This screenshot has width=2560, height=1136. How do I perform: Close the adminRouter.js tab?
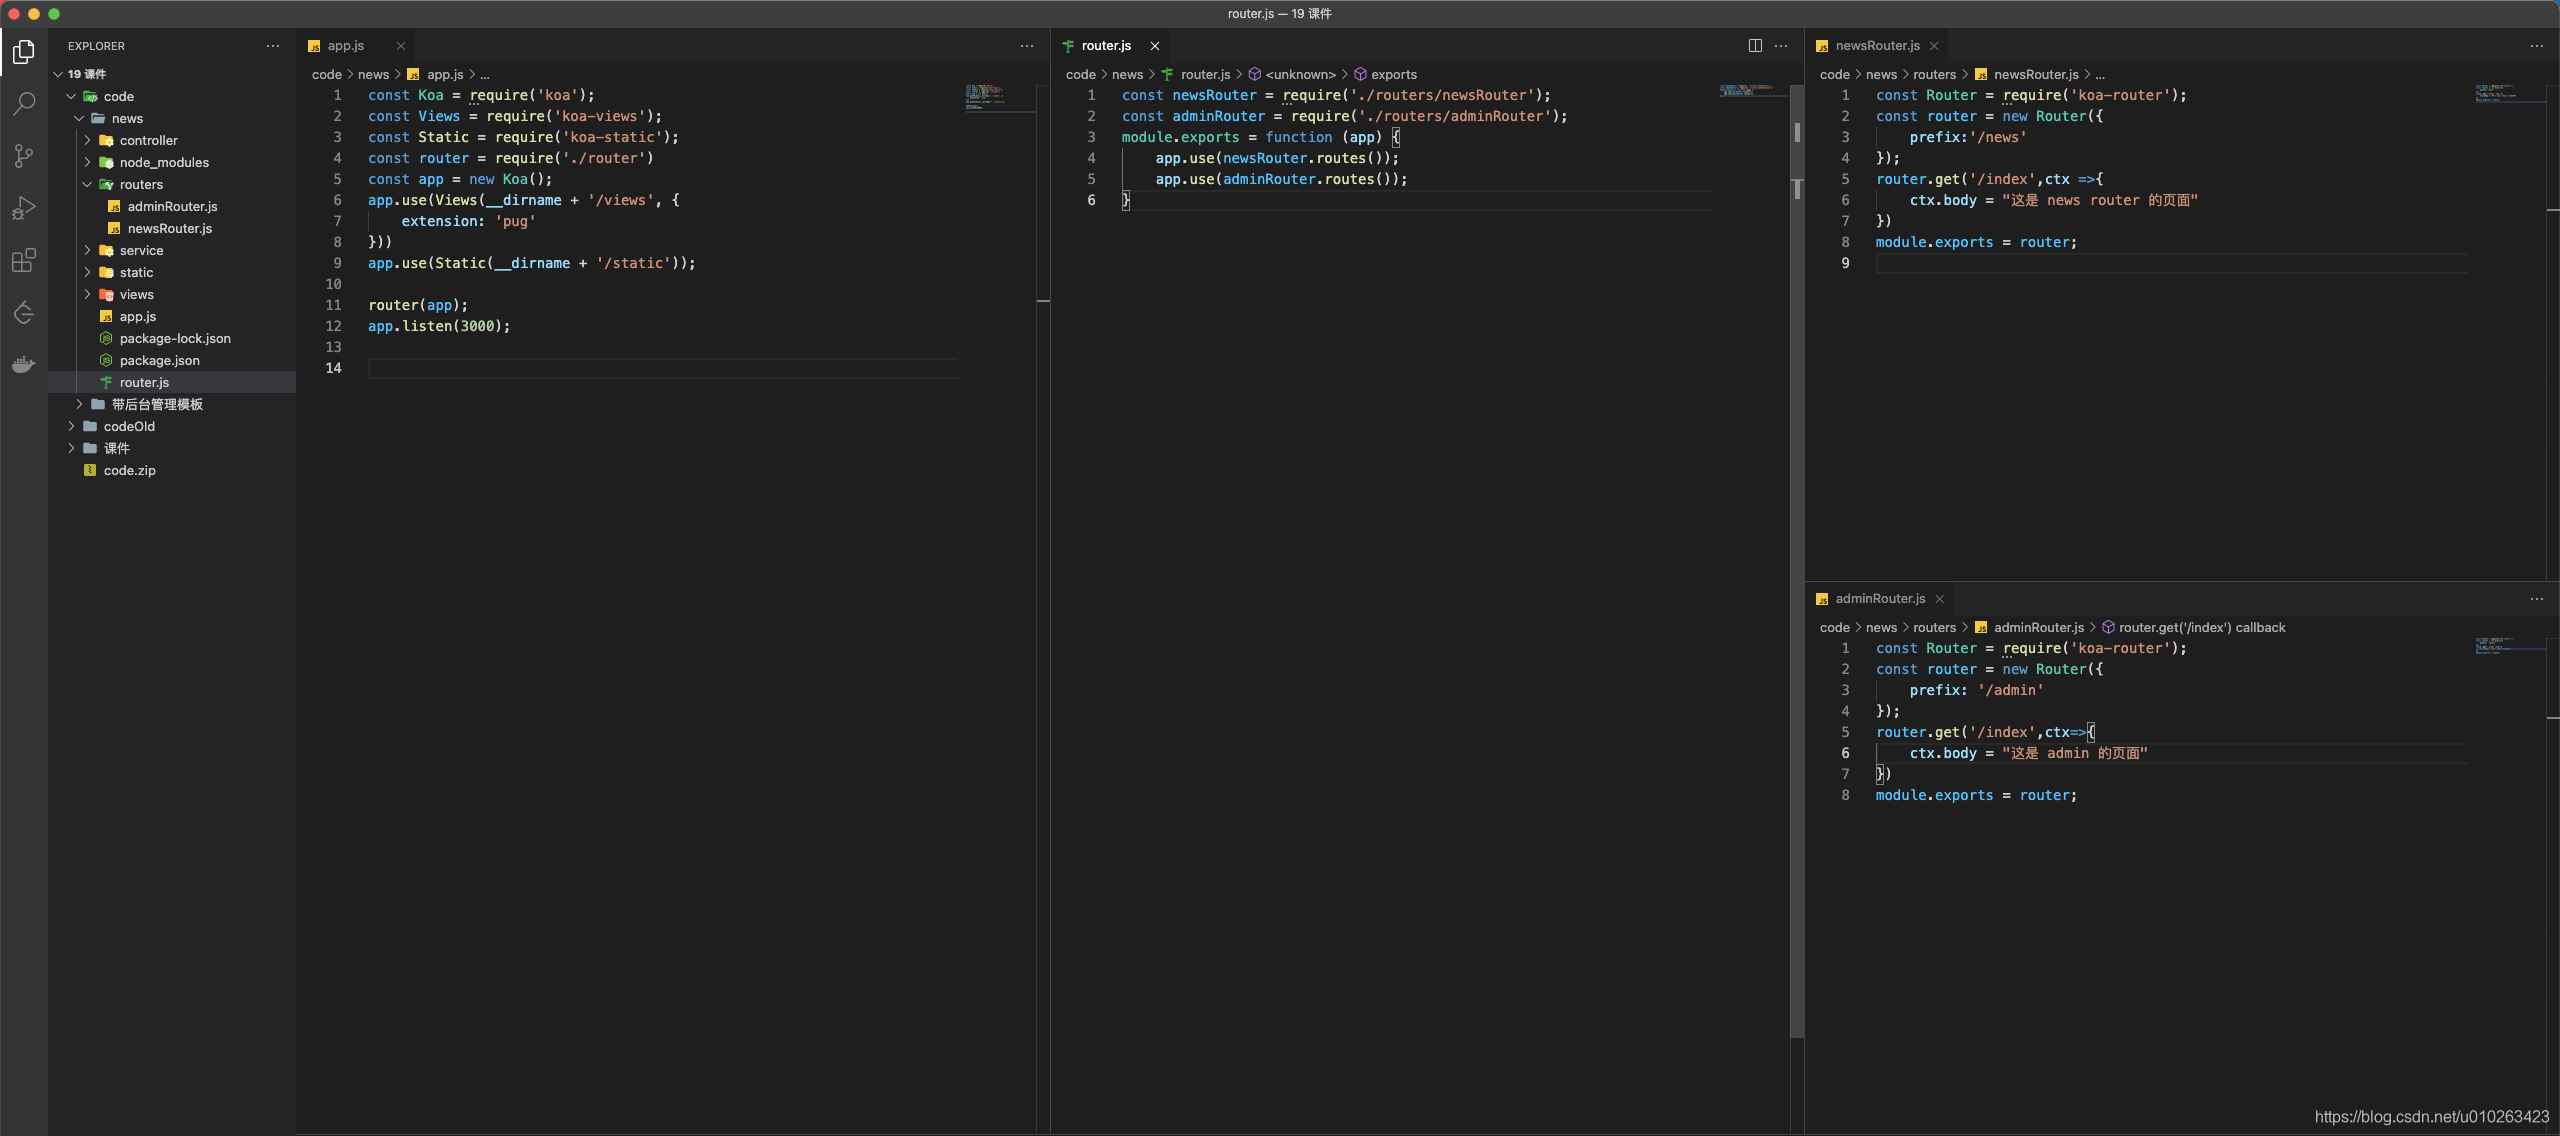tap(1939, 599)
